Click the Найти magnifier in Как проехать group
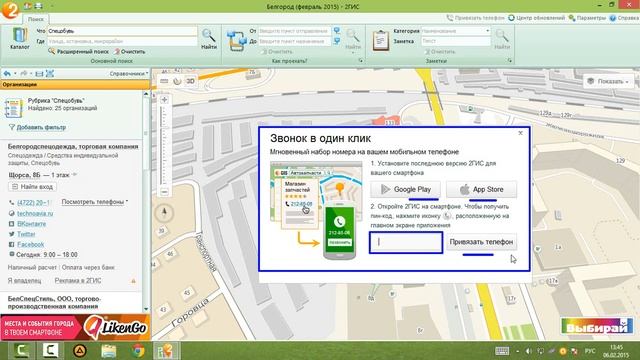The height and width of the screenshot is (360, 640). point(353,39)
